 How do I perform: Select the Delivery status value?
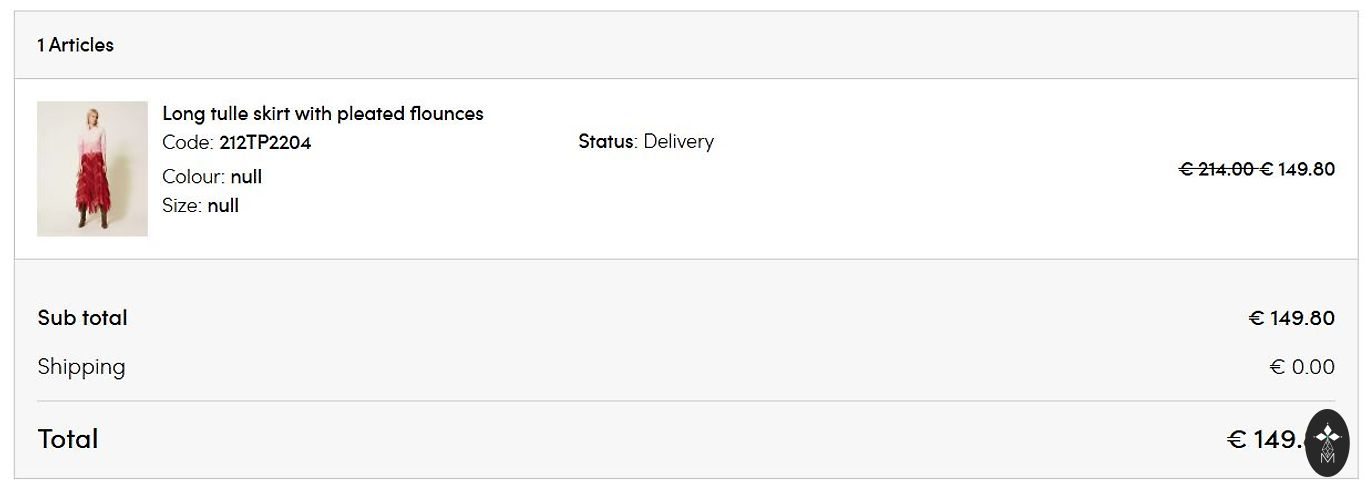click(678, 142)
